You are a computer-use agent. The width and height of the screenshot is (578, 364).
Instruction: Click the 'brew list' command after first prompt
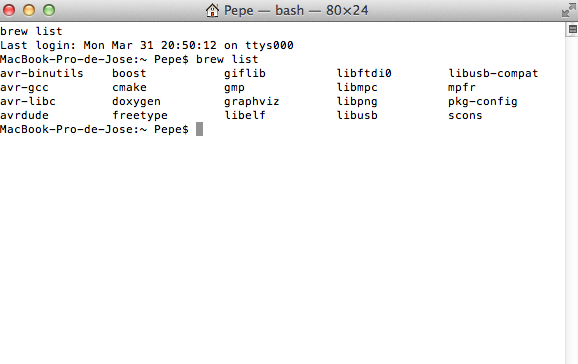tap(227, 59)
